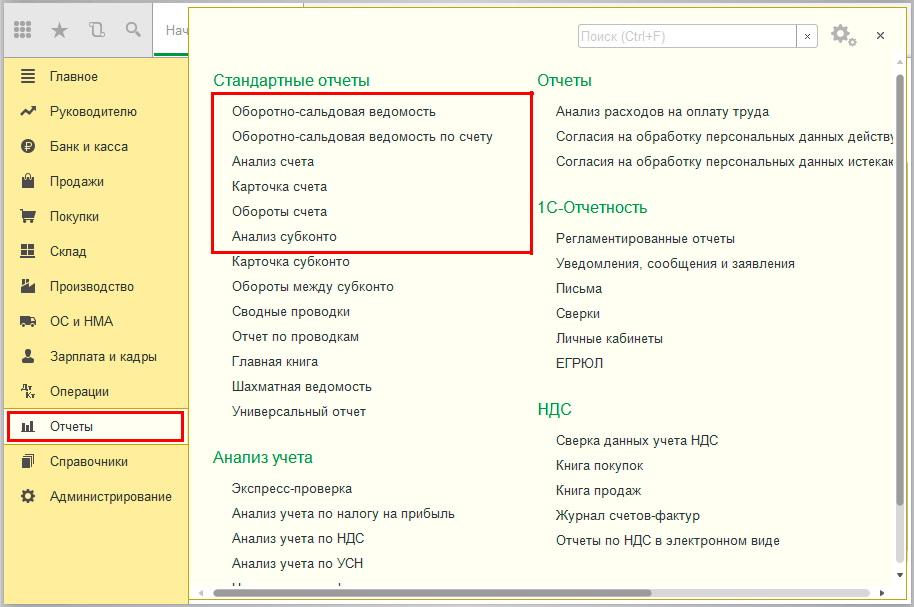This screenshot has height=607, width=914.
Task: Click the Склад grid icon
Action: (x=28, y=251)
